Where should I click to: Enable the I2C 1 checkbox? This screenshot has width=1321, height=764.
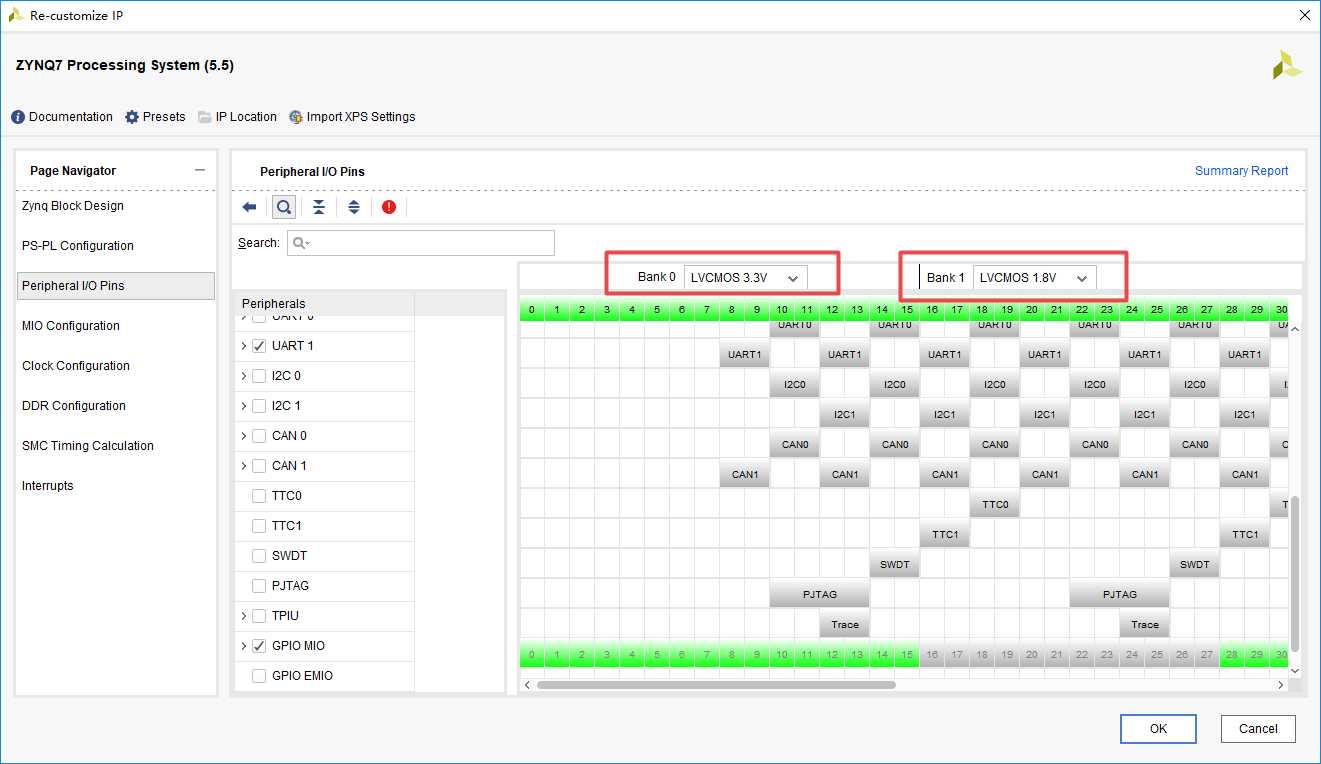pyautogui.click(x=259, y=406)
